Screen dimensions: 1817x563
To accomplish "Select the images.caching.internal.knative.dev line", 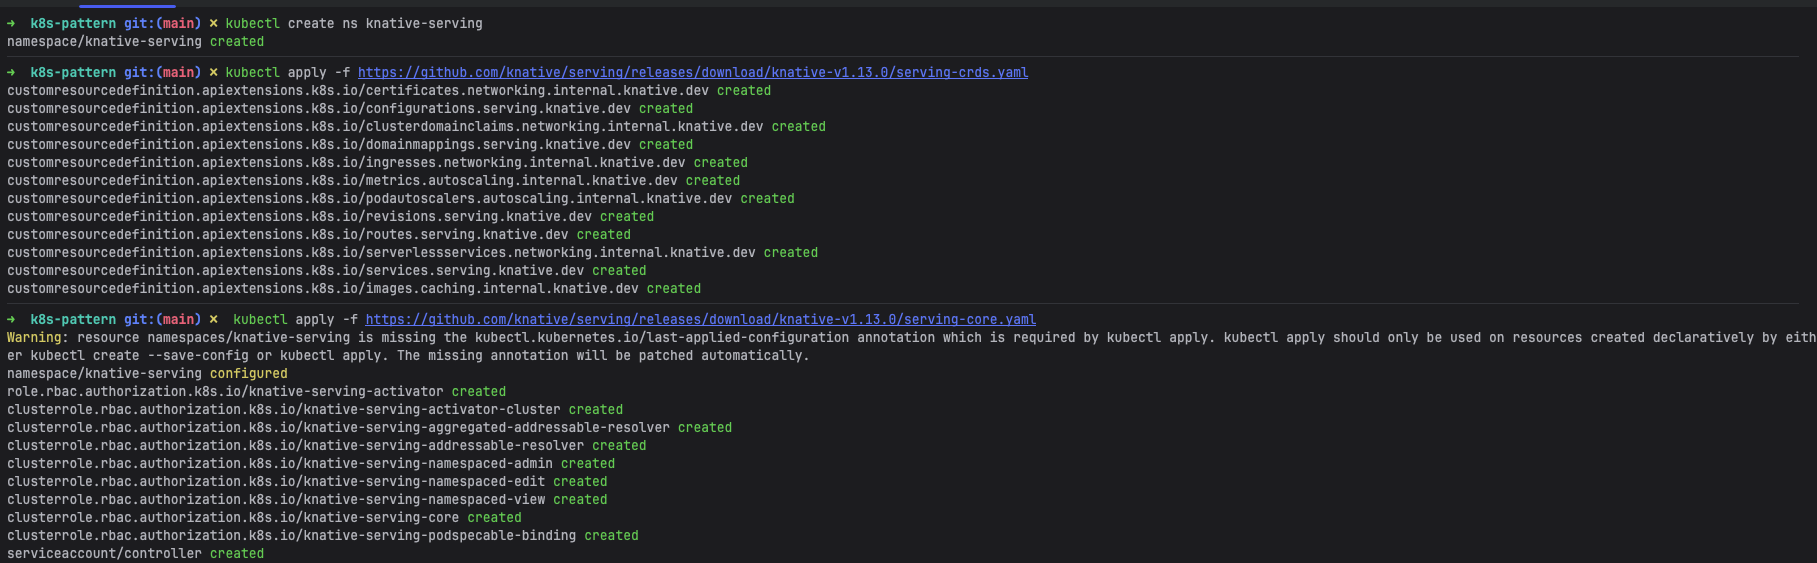I will (354, 288).
